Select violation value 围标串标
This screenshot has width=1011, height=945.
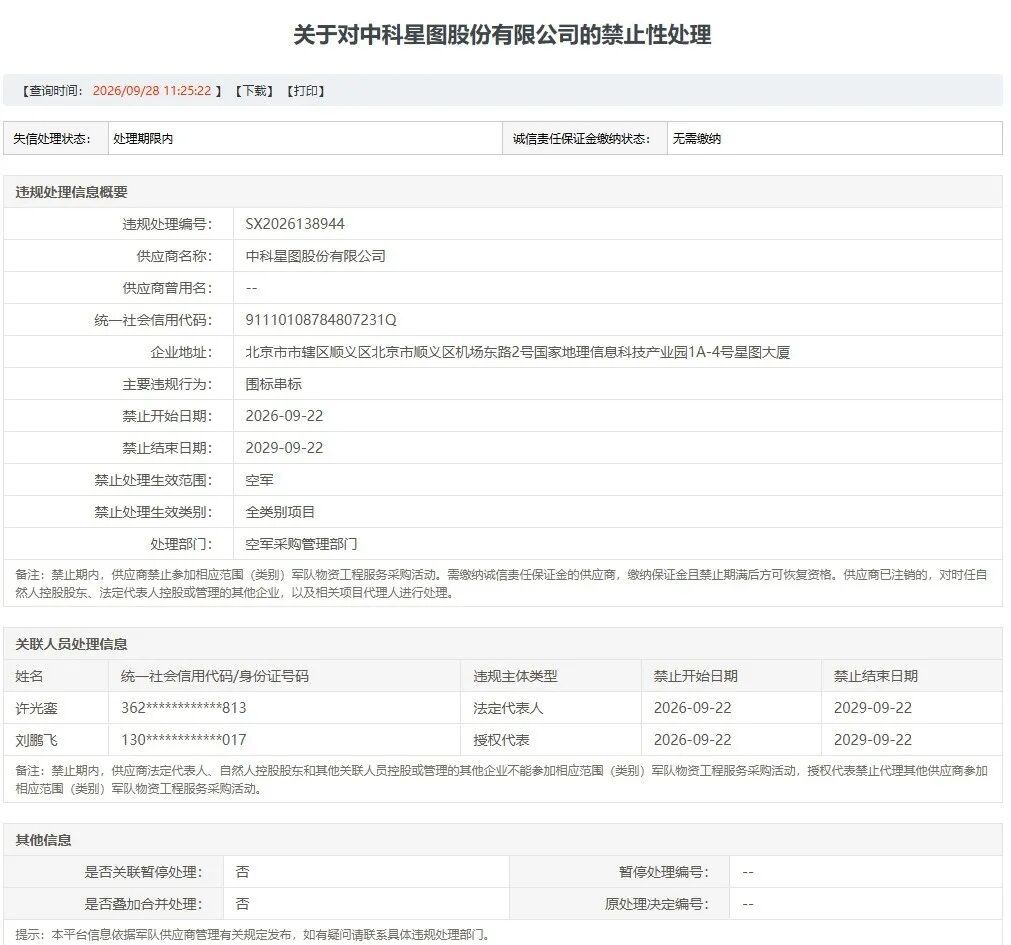click(273, 384)
